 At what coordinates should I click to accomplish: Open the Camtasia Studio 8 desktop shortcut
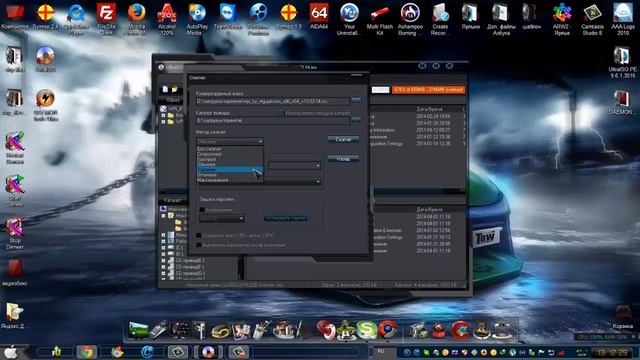pos(592,18)
